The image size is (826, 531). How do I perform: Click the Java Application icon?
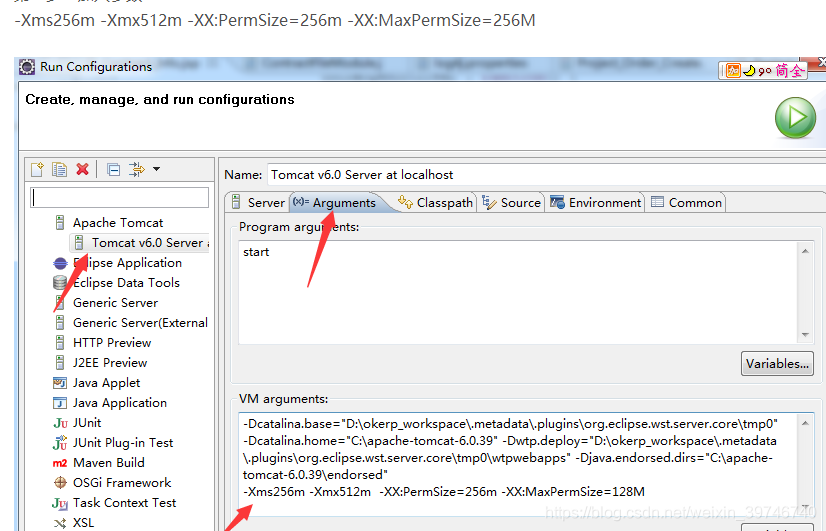(x=60, y=403)
